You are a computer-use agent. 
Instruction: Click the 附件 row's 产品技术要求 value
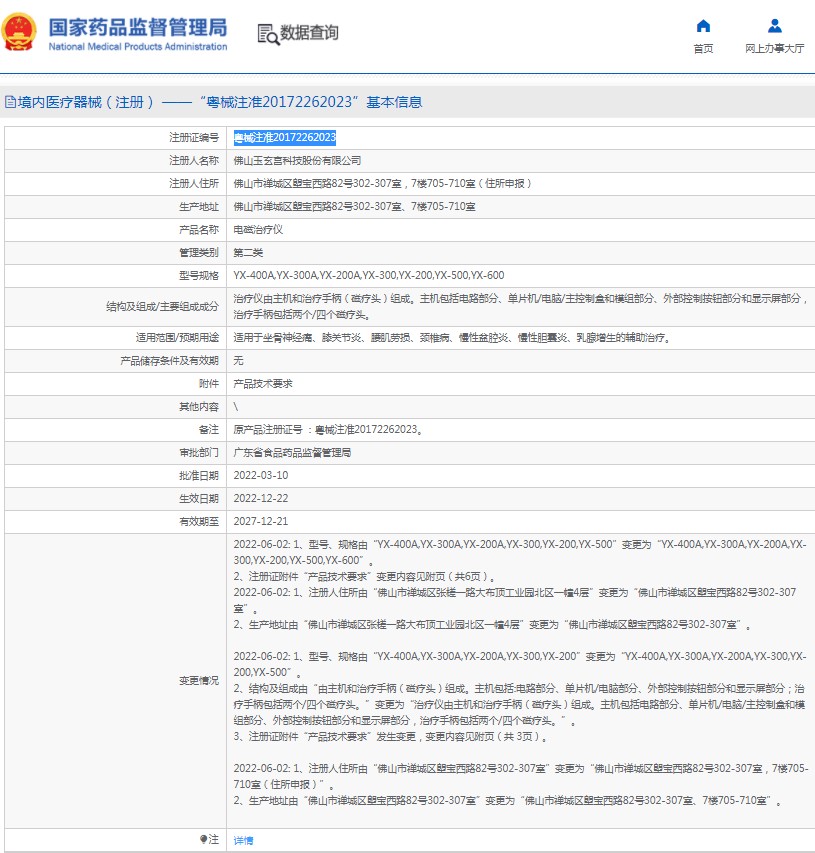(263, 384)
